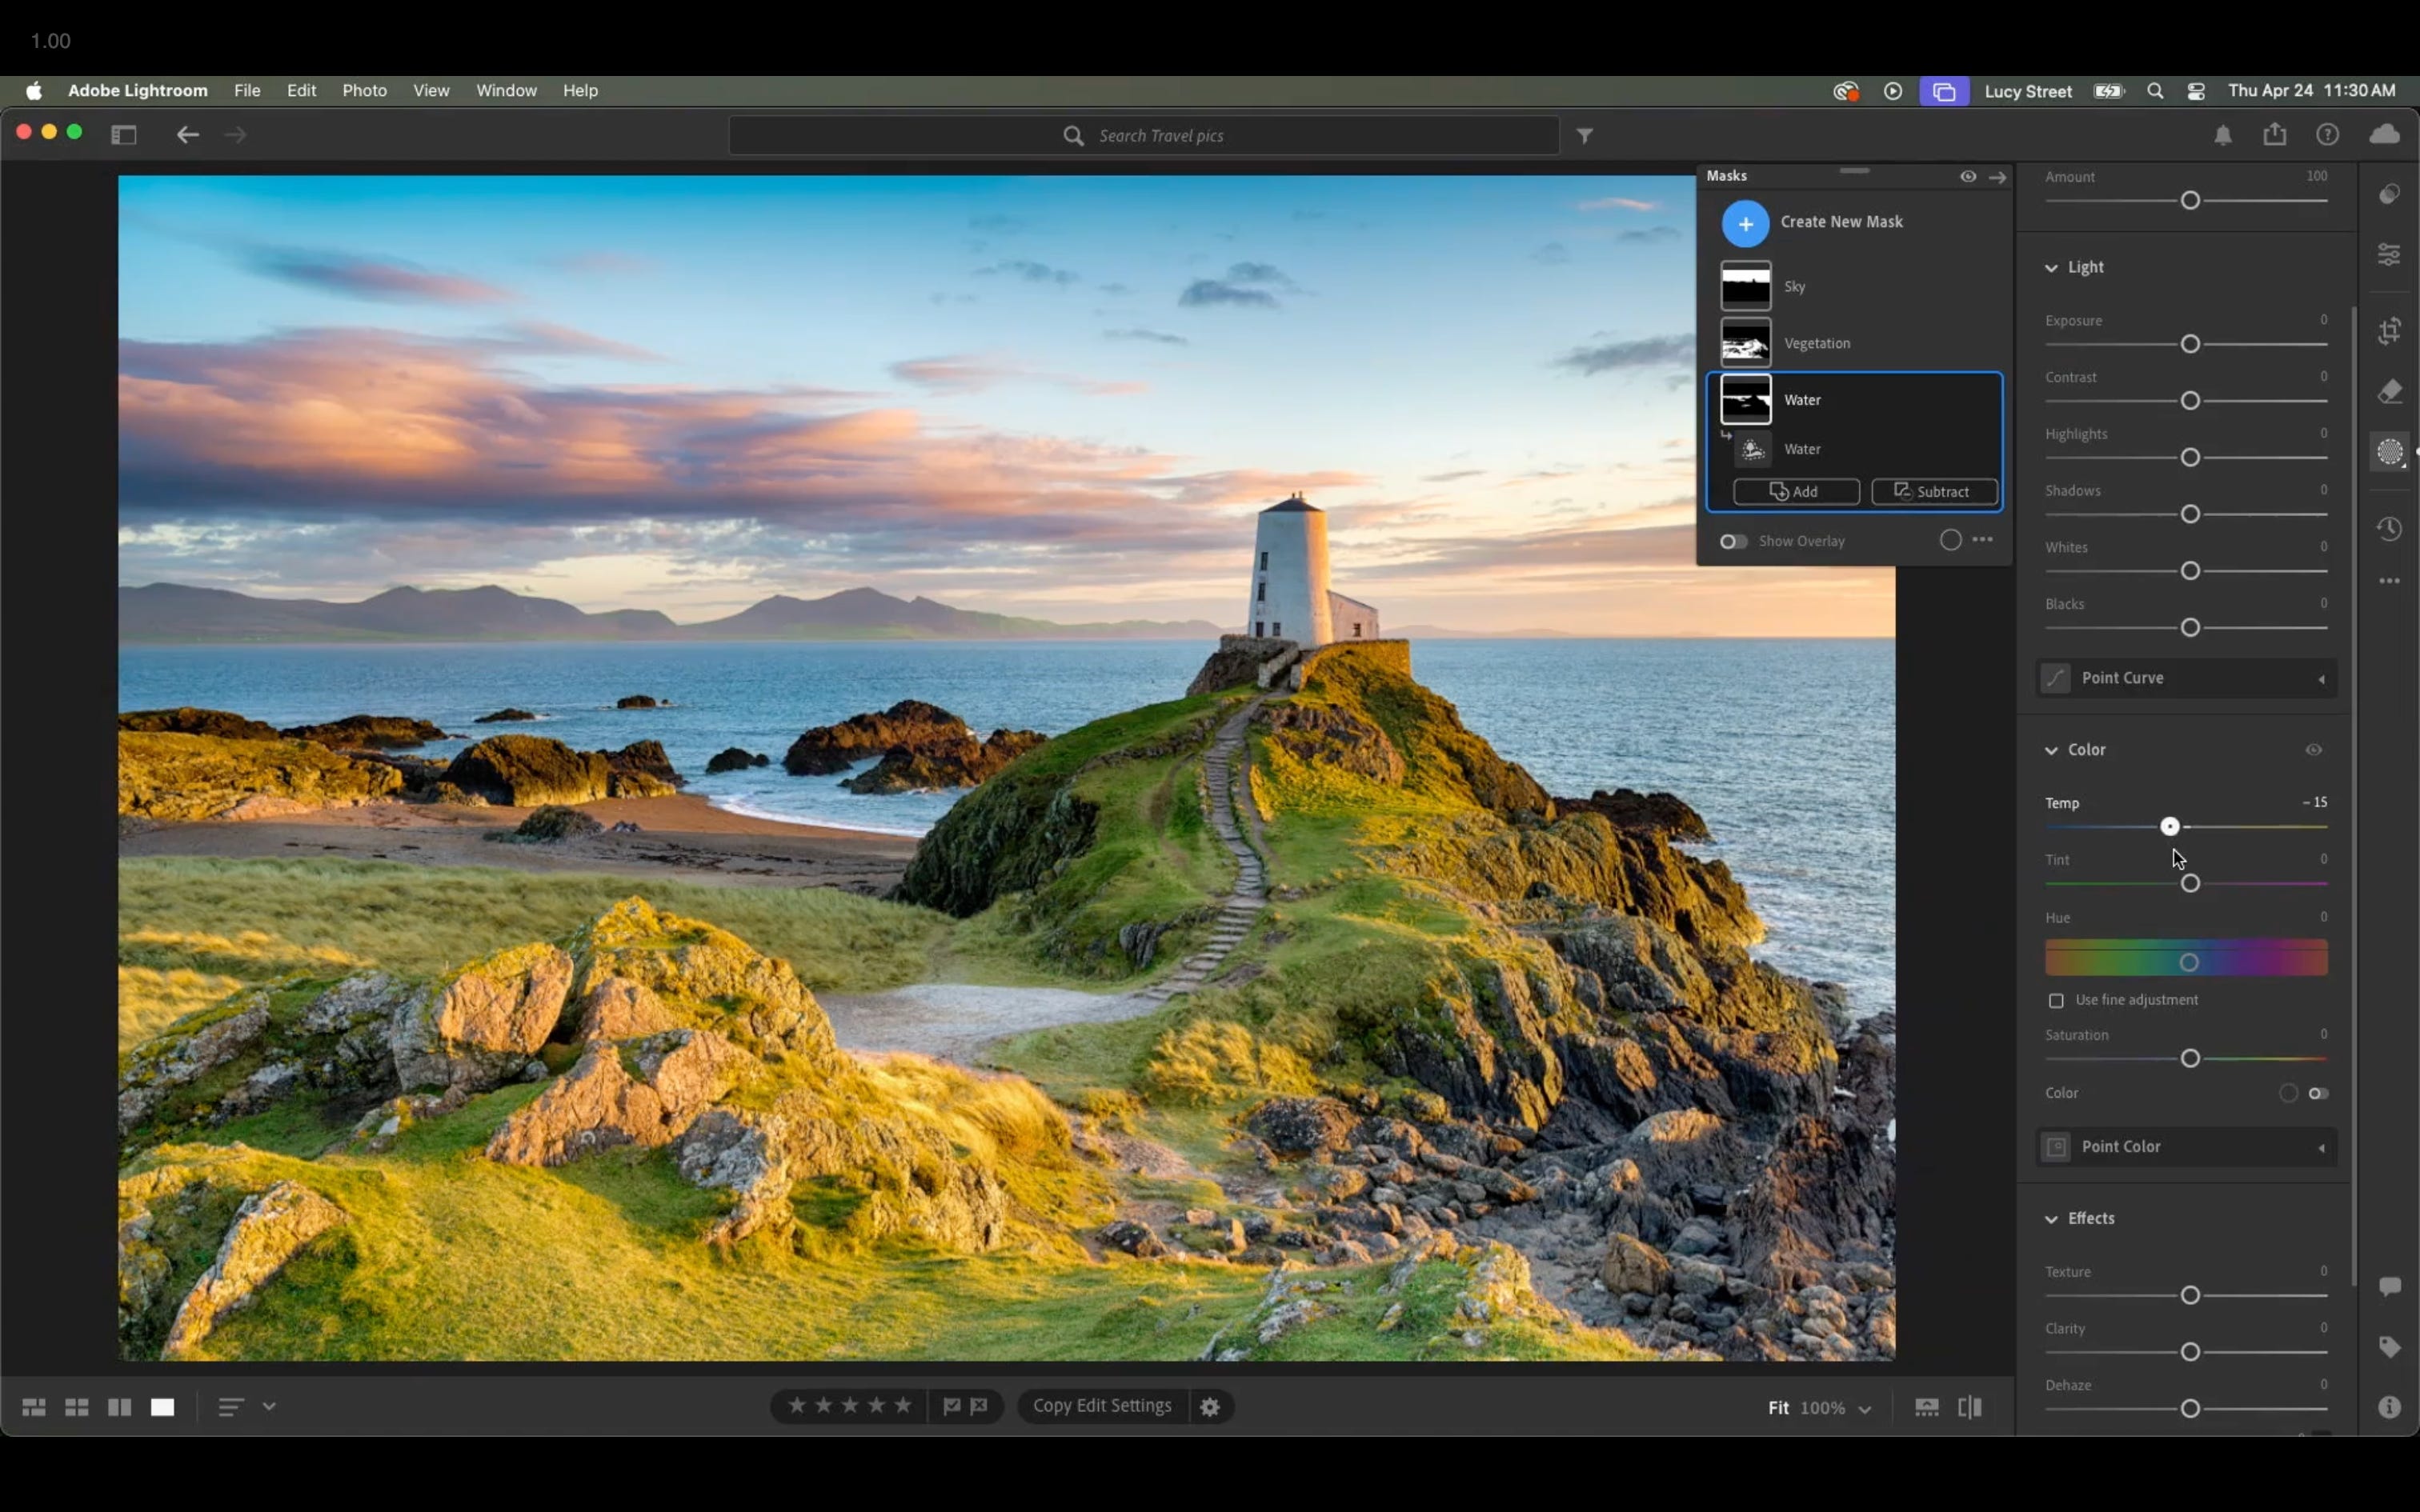This screenshot has width=2420, height=1512.
Task: Open the Photo menu
Action: point(364,90)
